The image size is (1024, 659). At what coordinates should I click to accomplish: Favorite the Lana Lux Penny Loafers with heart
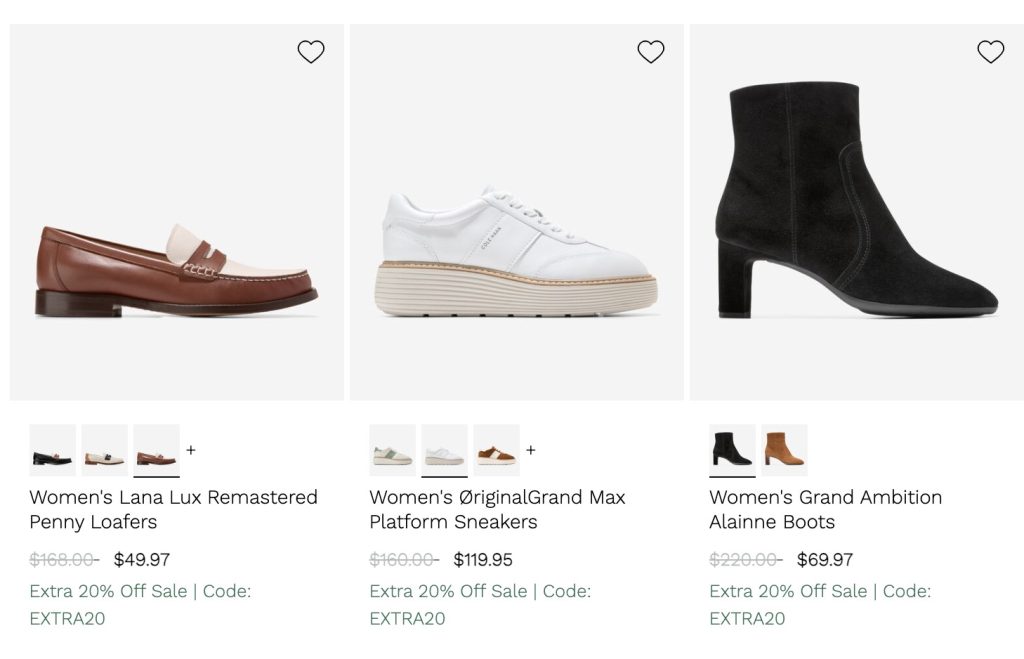click(311, 52)
